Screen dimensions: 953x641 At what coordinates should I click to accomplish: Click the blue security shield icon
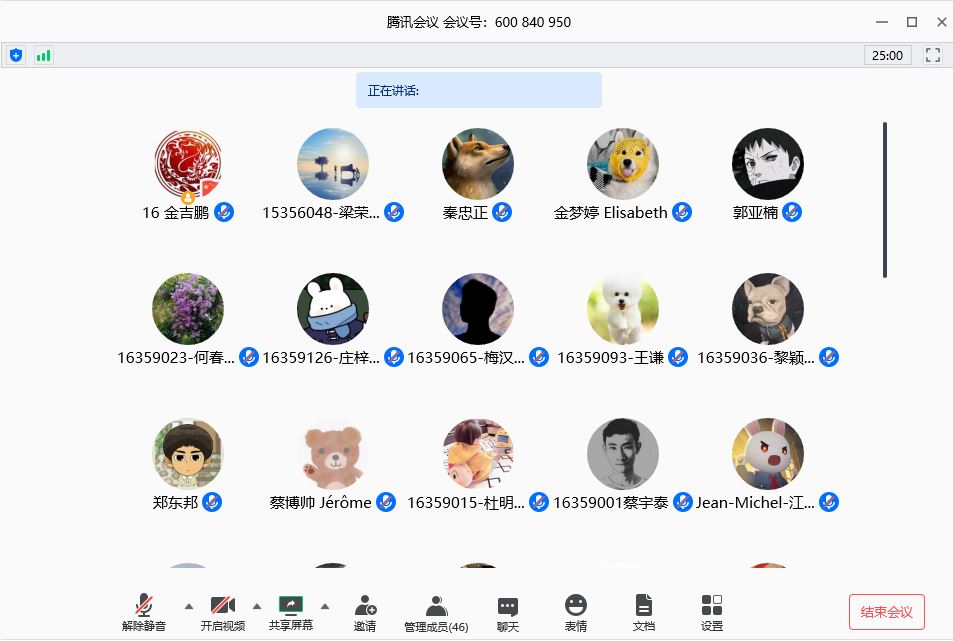16,56
